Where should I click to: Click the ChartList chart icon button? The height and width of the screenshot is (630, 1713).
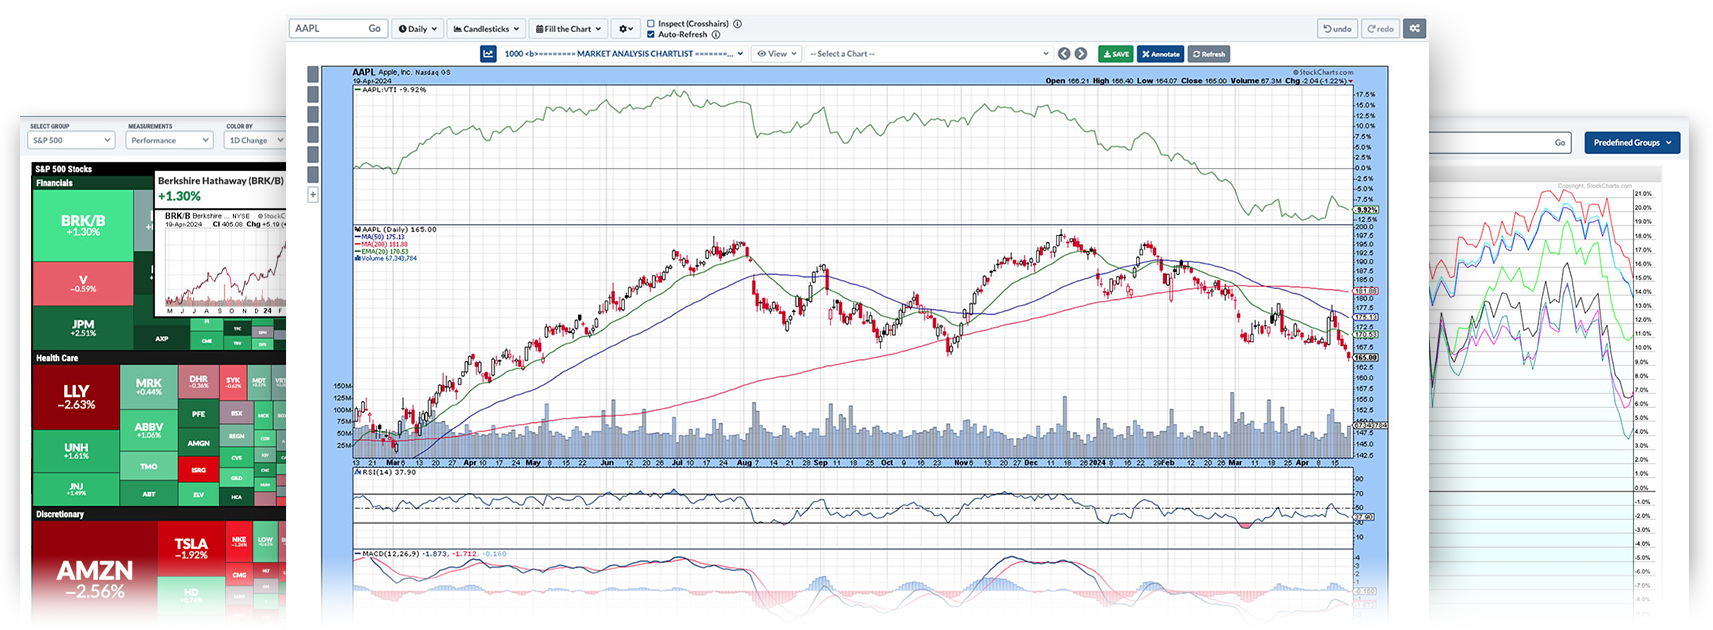coord(488,54)
